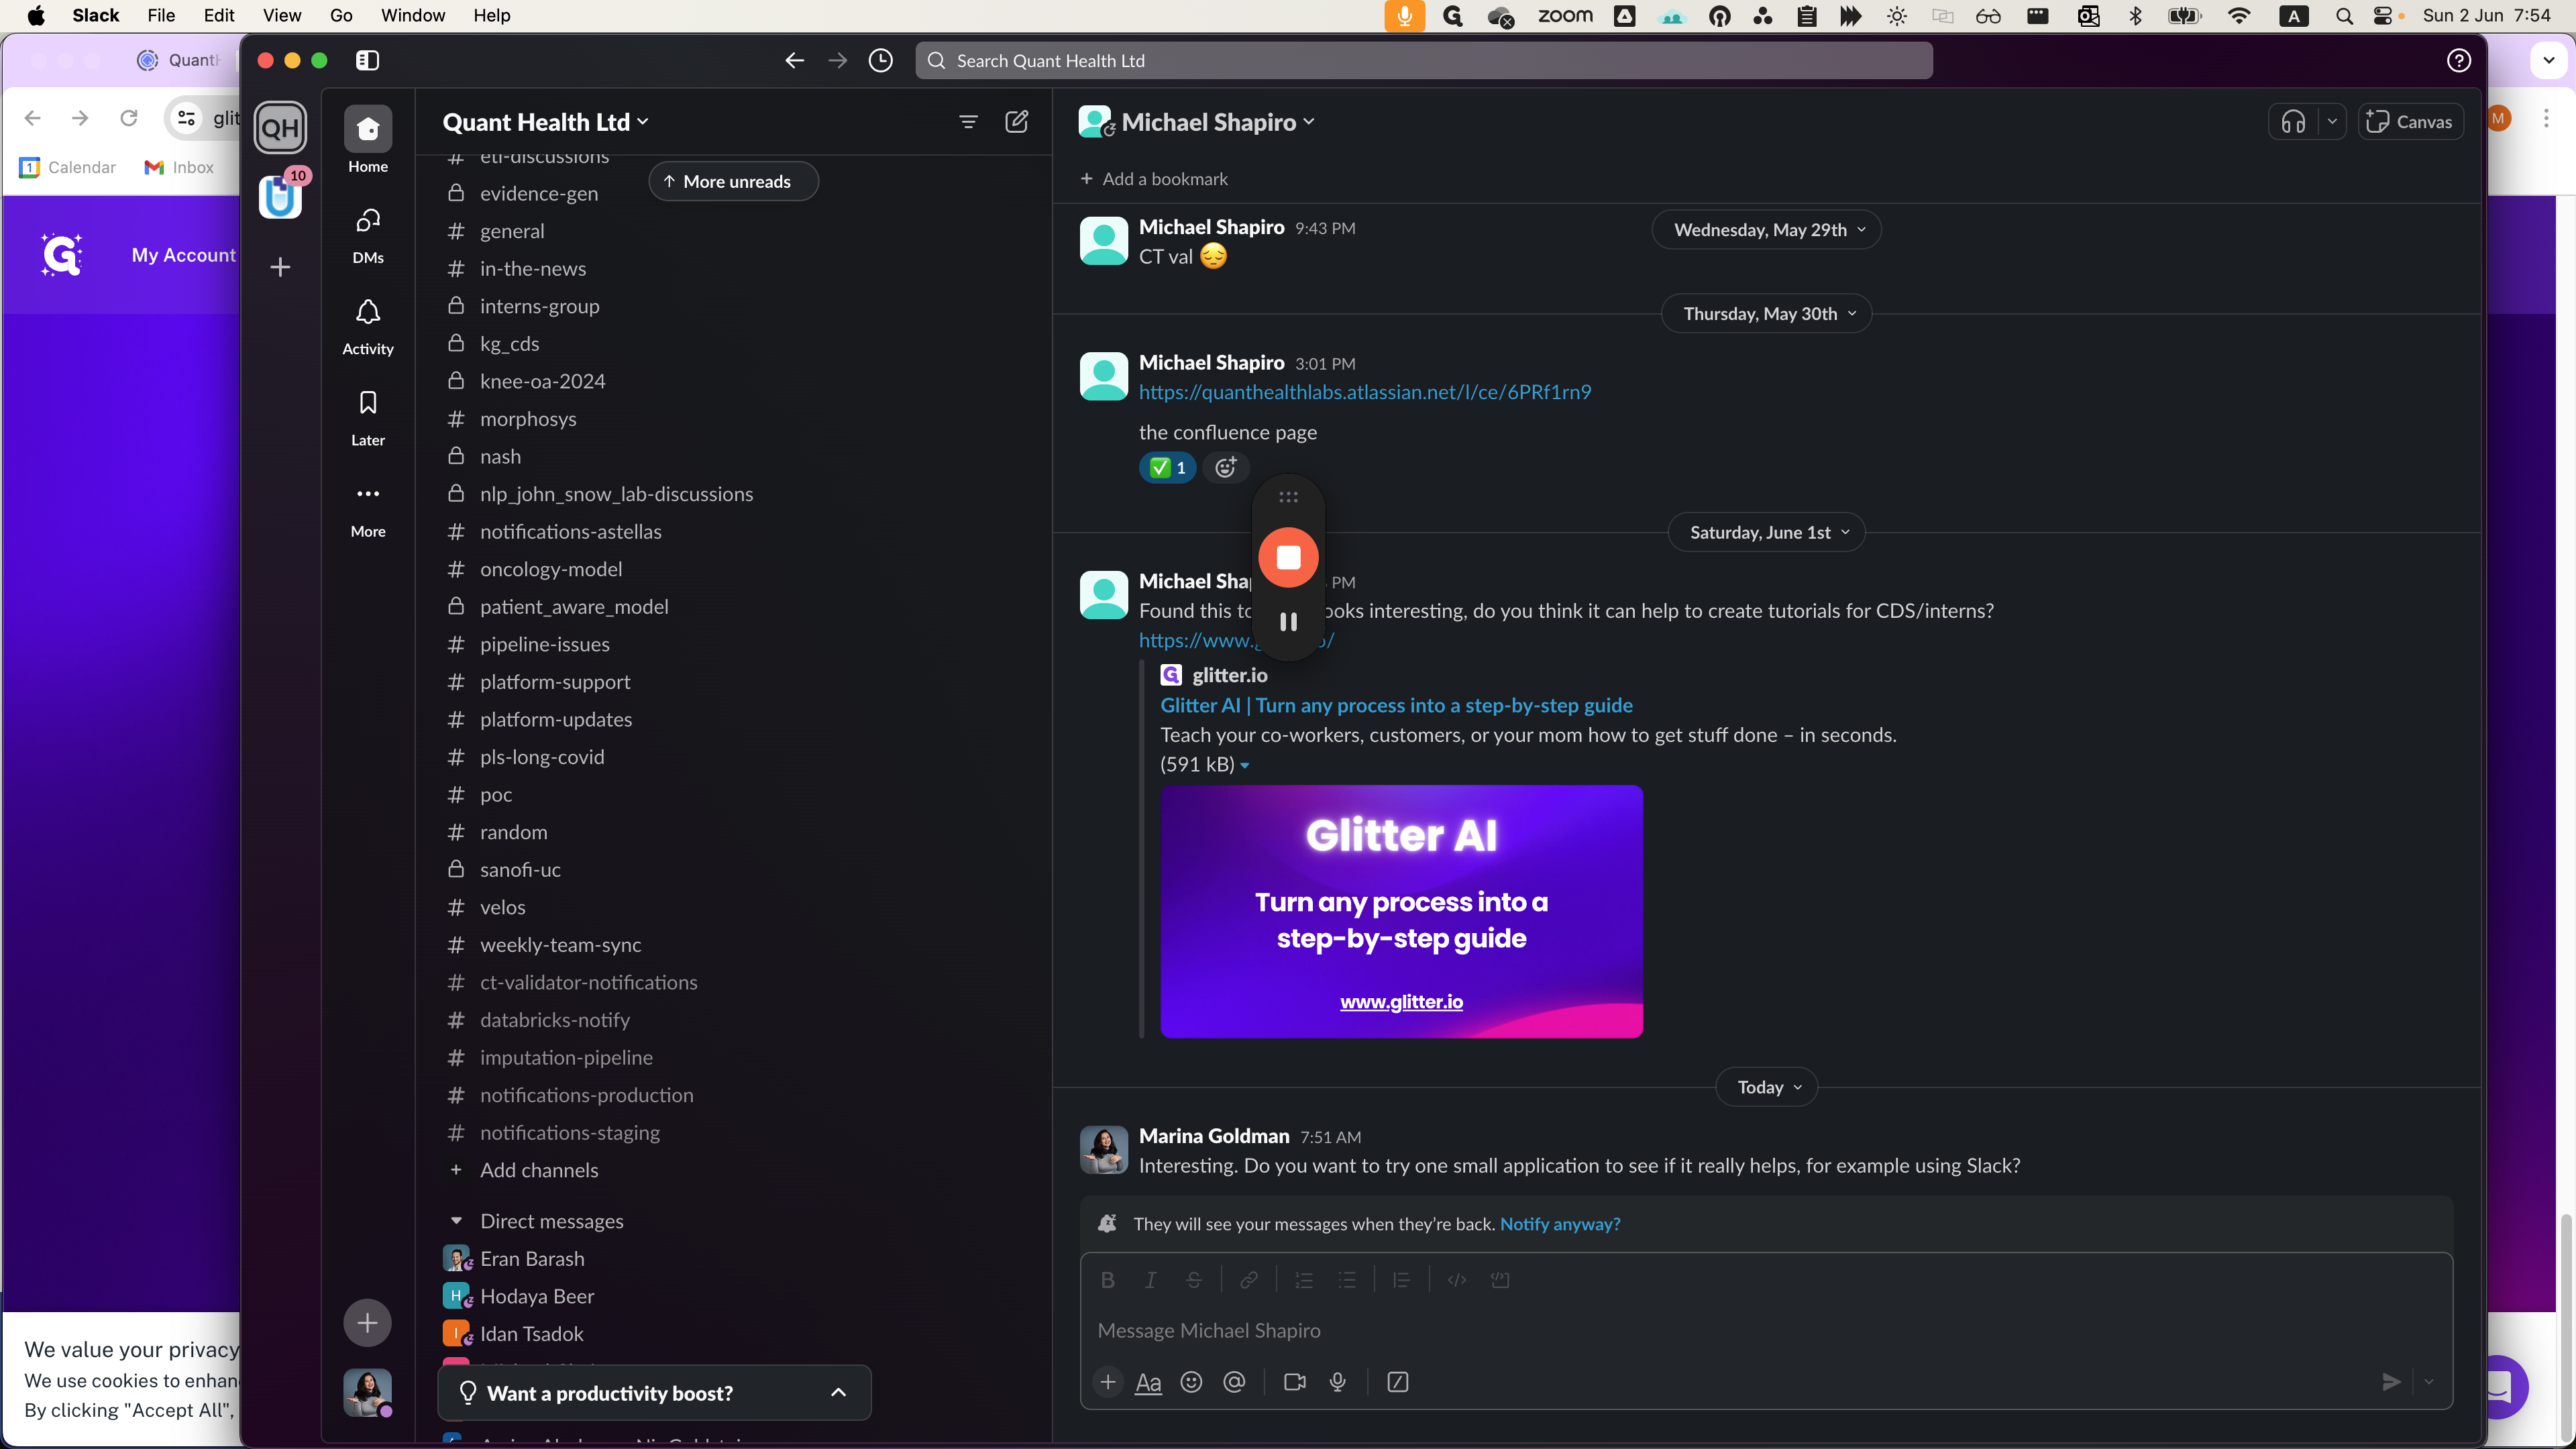The image size is (2576, 1449).
Task: Collapse the Direct messages section
Action: tap(456, 1221)
